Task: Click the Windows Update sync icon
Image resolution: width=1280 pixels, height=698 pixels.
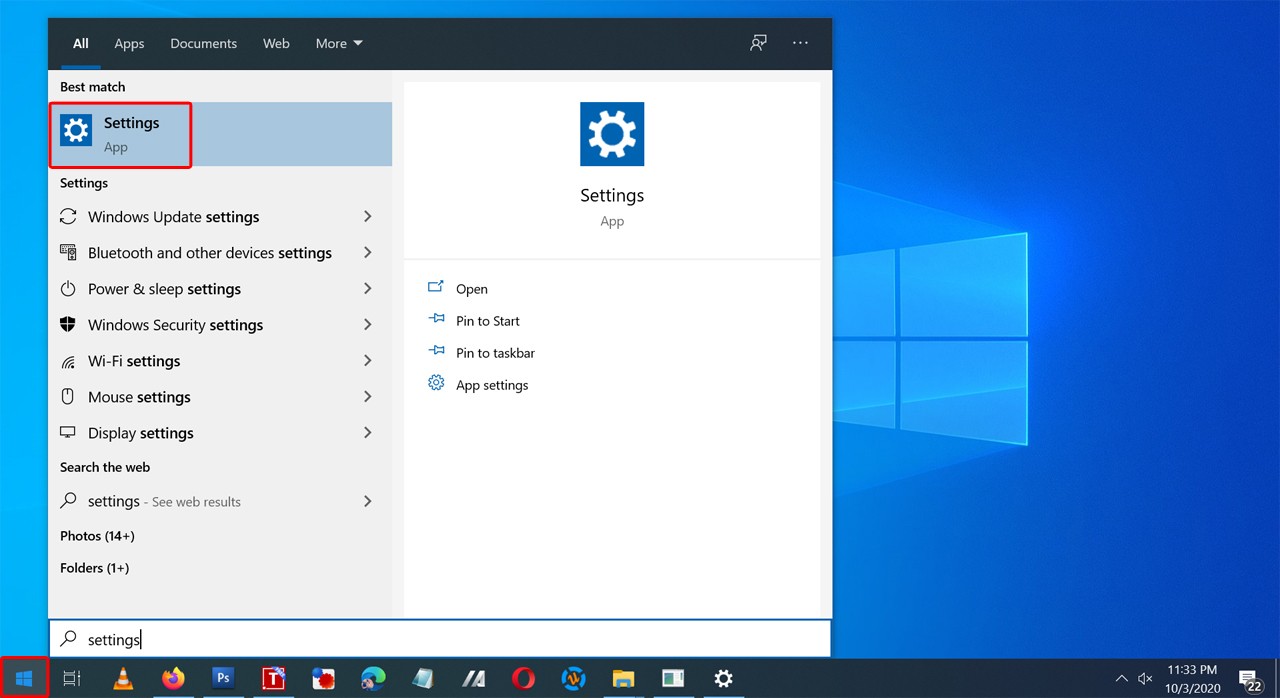Action: coord(68,217)
